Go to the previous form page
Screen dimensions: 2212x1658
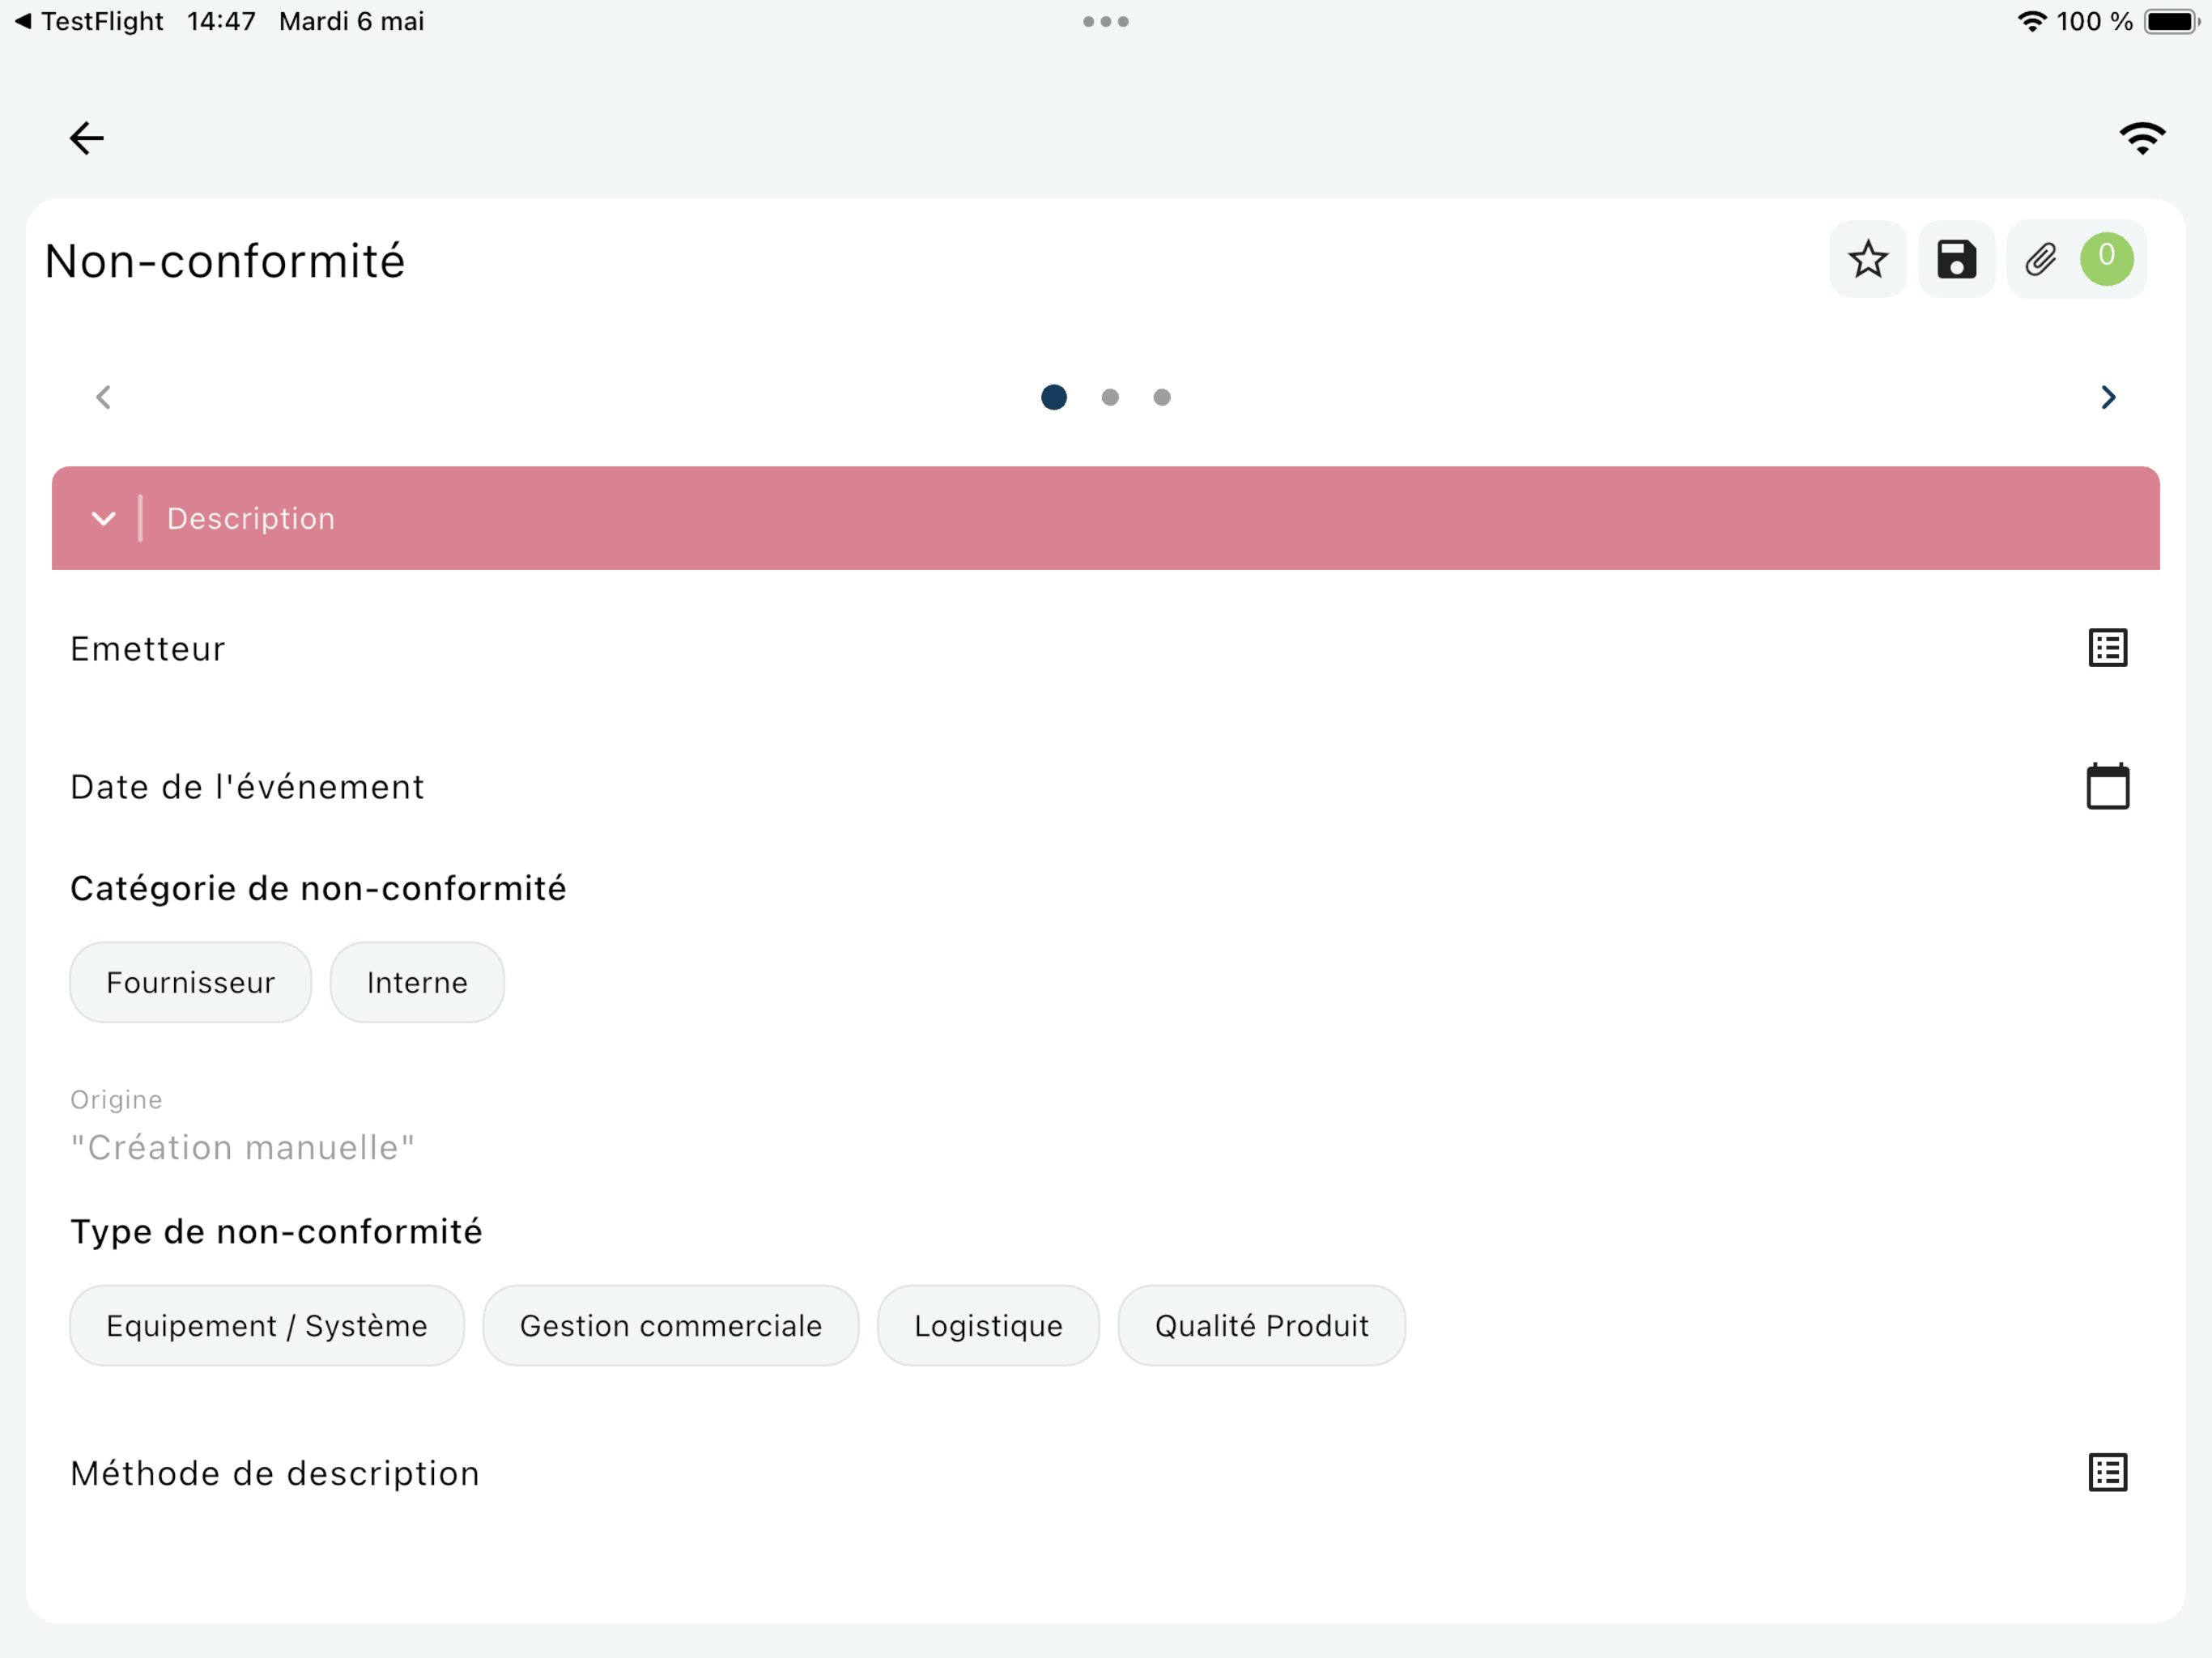(103, 397)
